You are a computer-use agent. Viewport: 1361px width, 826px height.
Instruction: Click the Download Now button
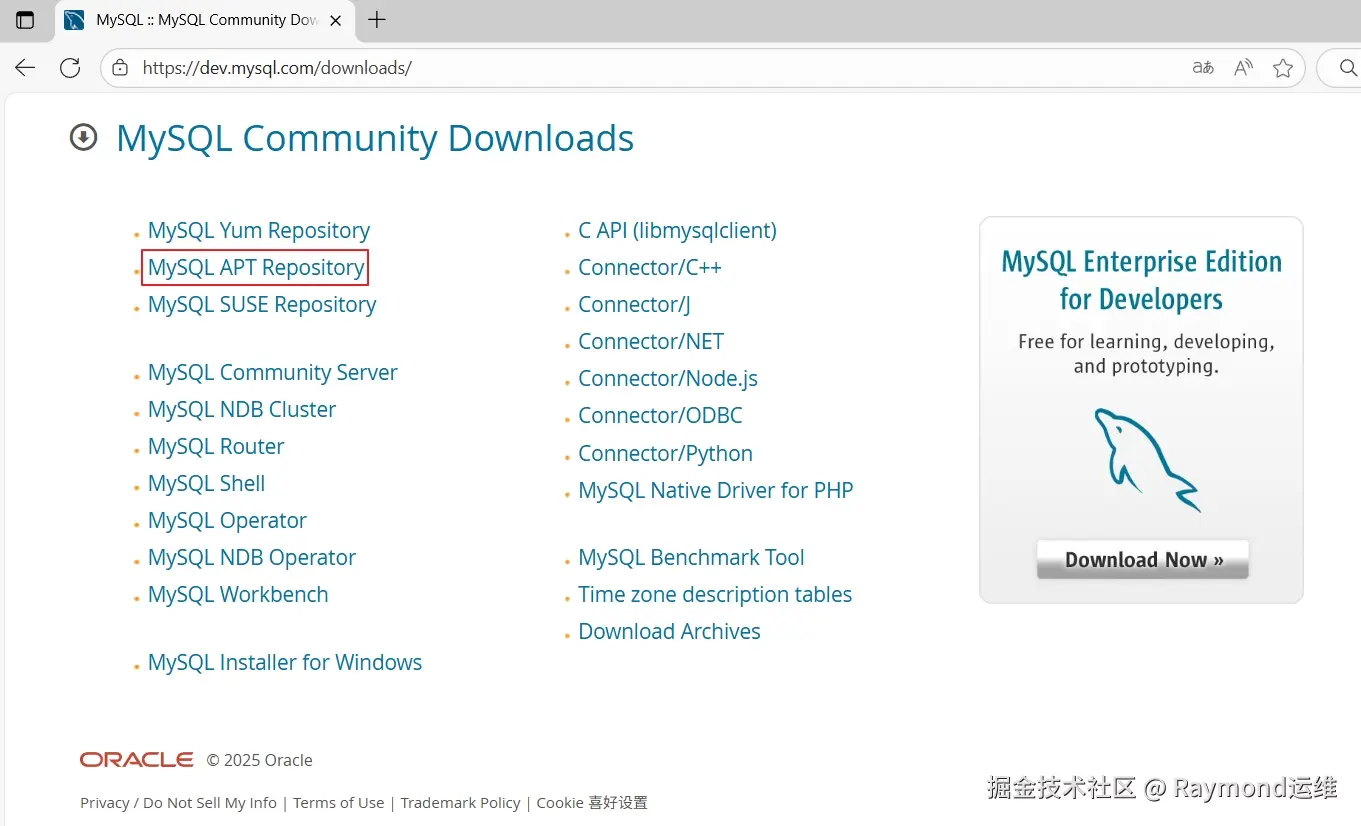click(x=1143, y=559)
